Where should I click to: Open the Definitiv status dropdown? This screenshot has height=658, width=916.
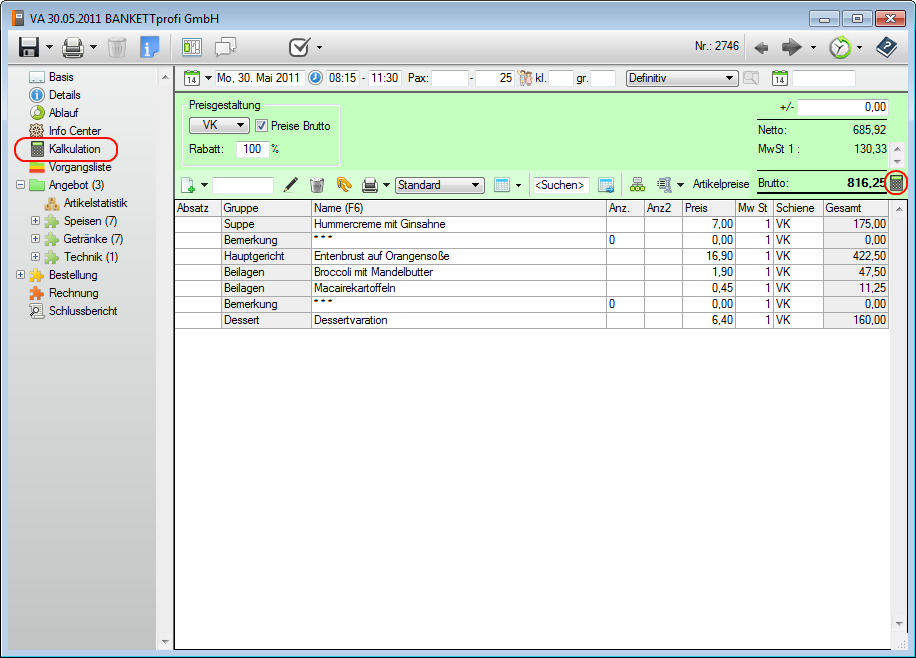[681, 78]
